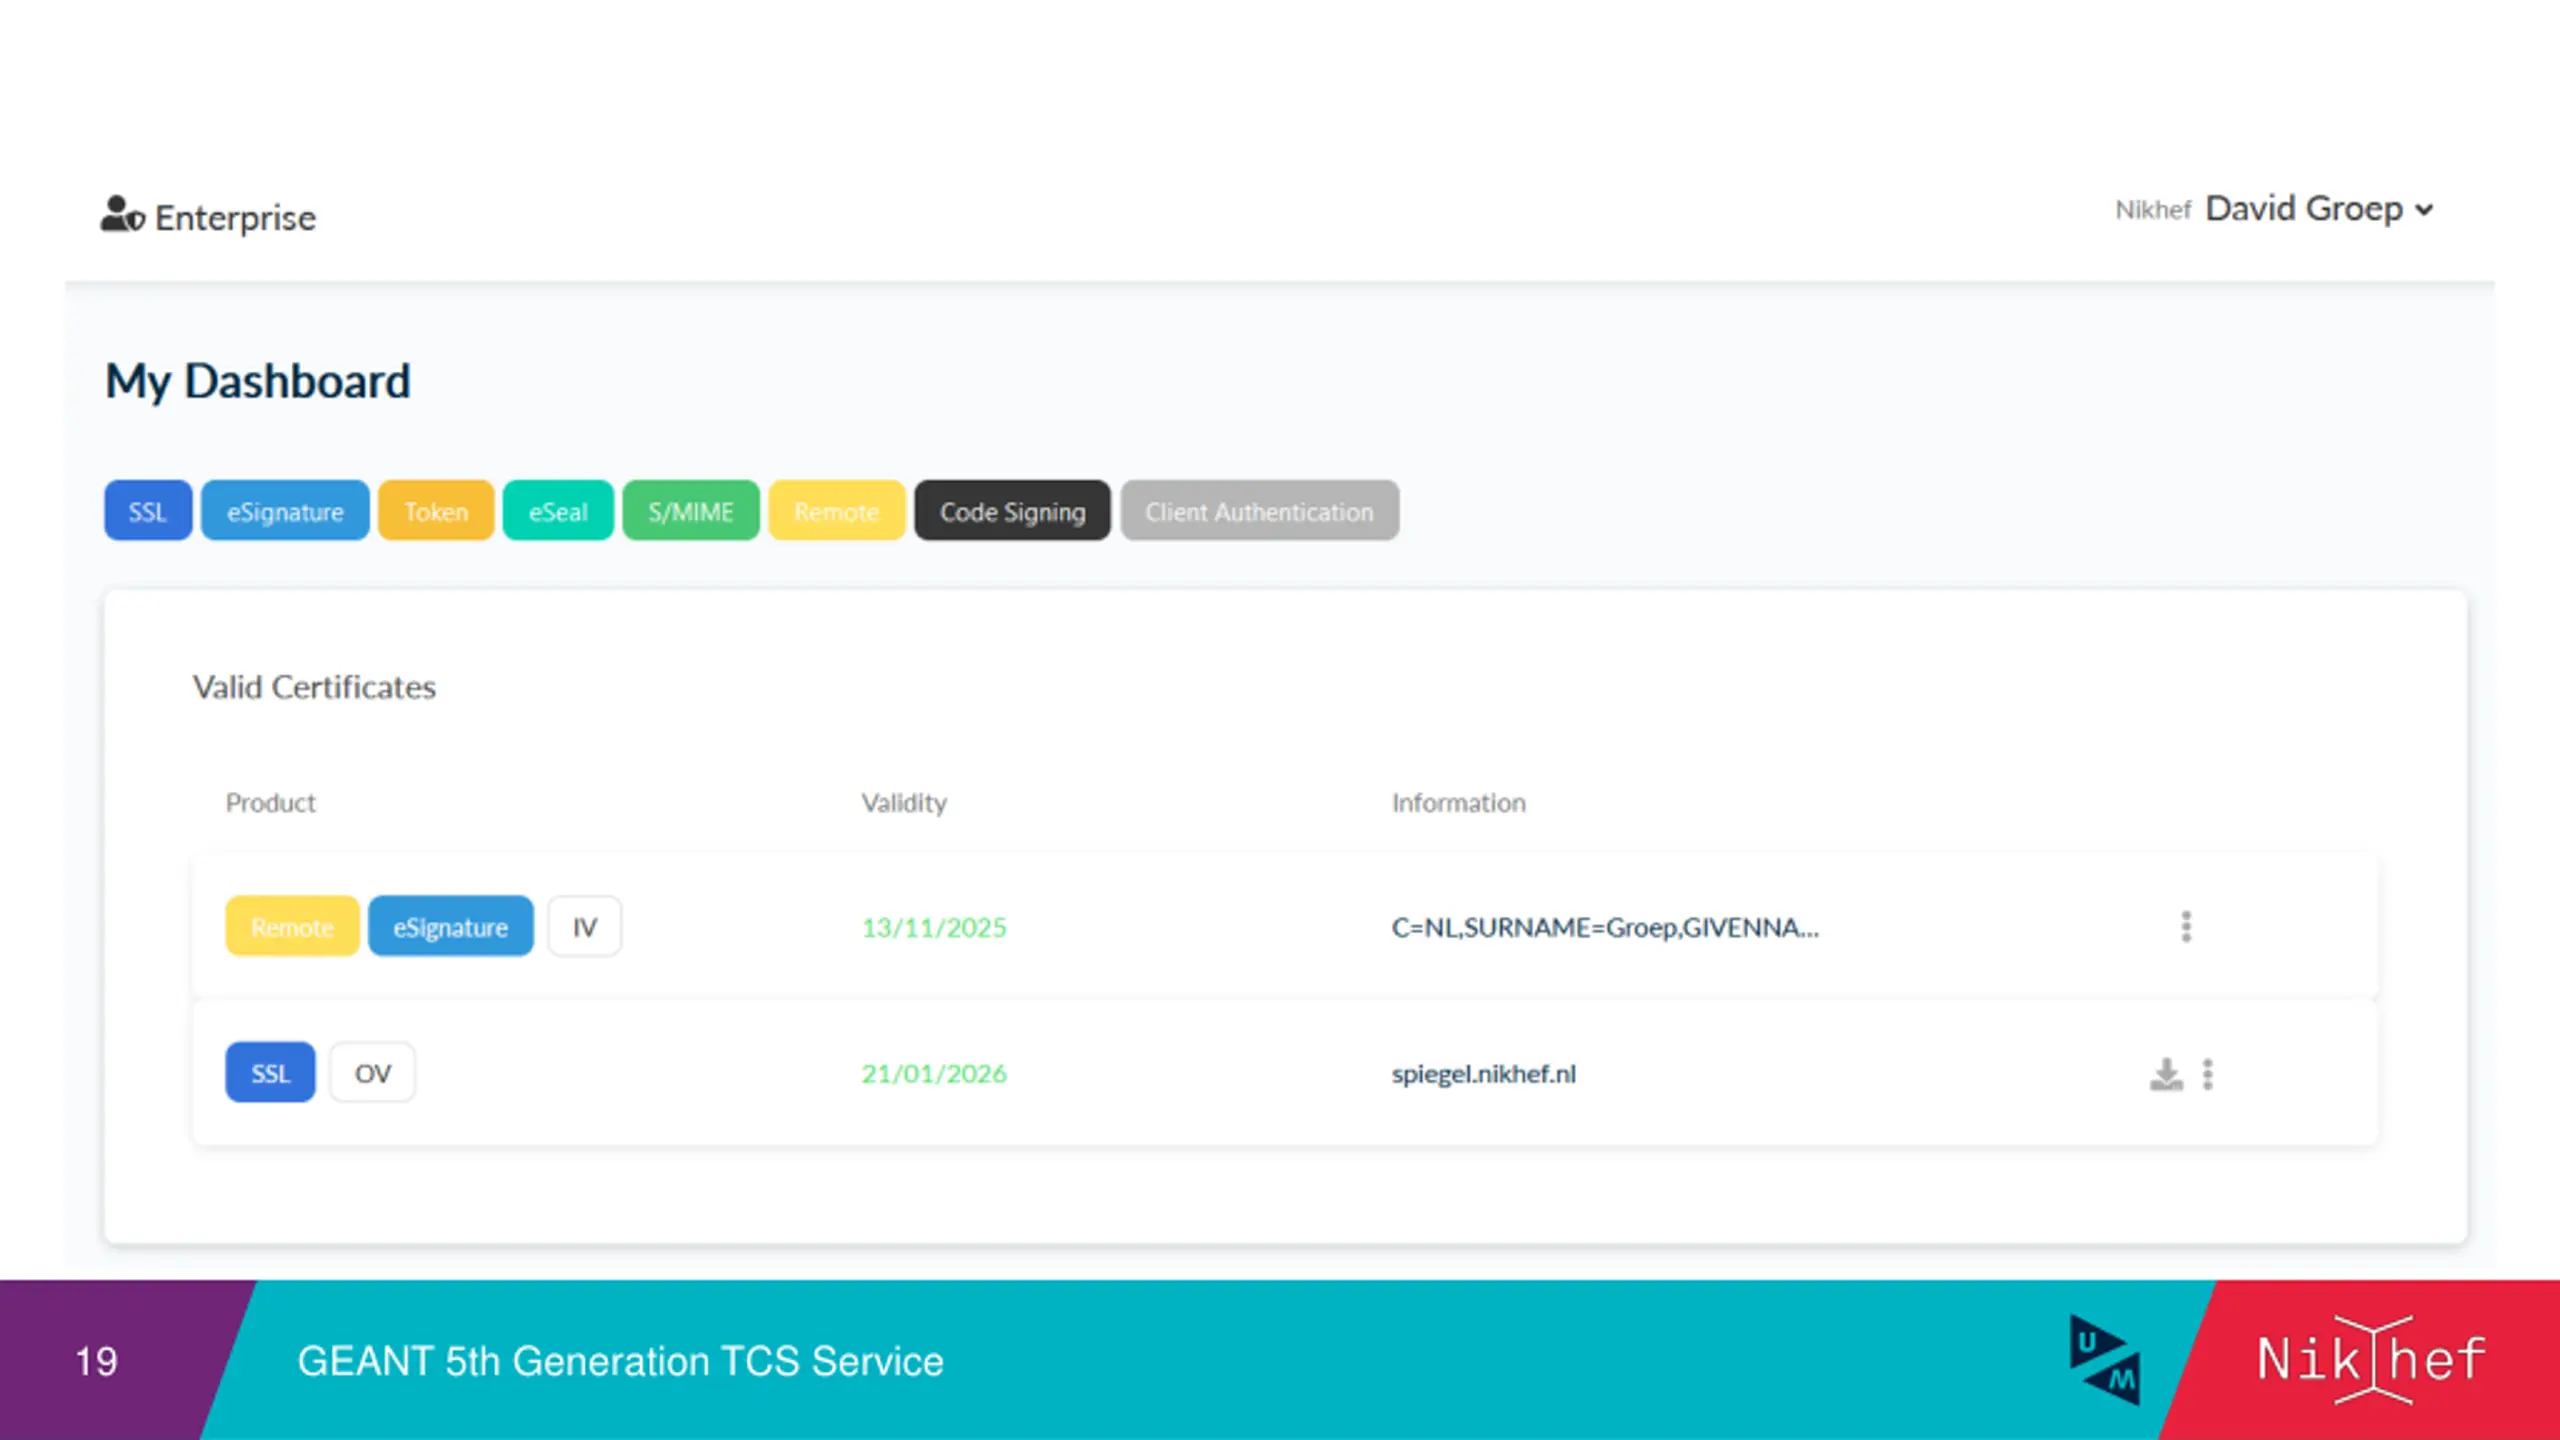The height and width of the screenshot is (1440, 2560).
Task: Click the UM logo in footer
Action: tap(2105, 1360)
